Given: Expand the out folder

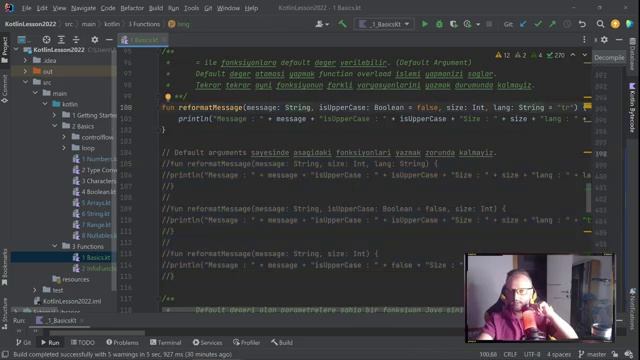Looking at the screenshot, I should (x=25, y=71).
